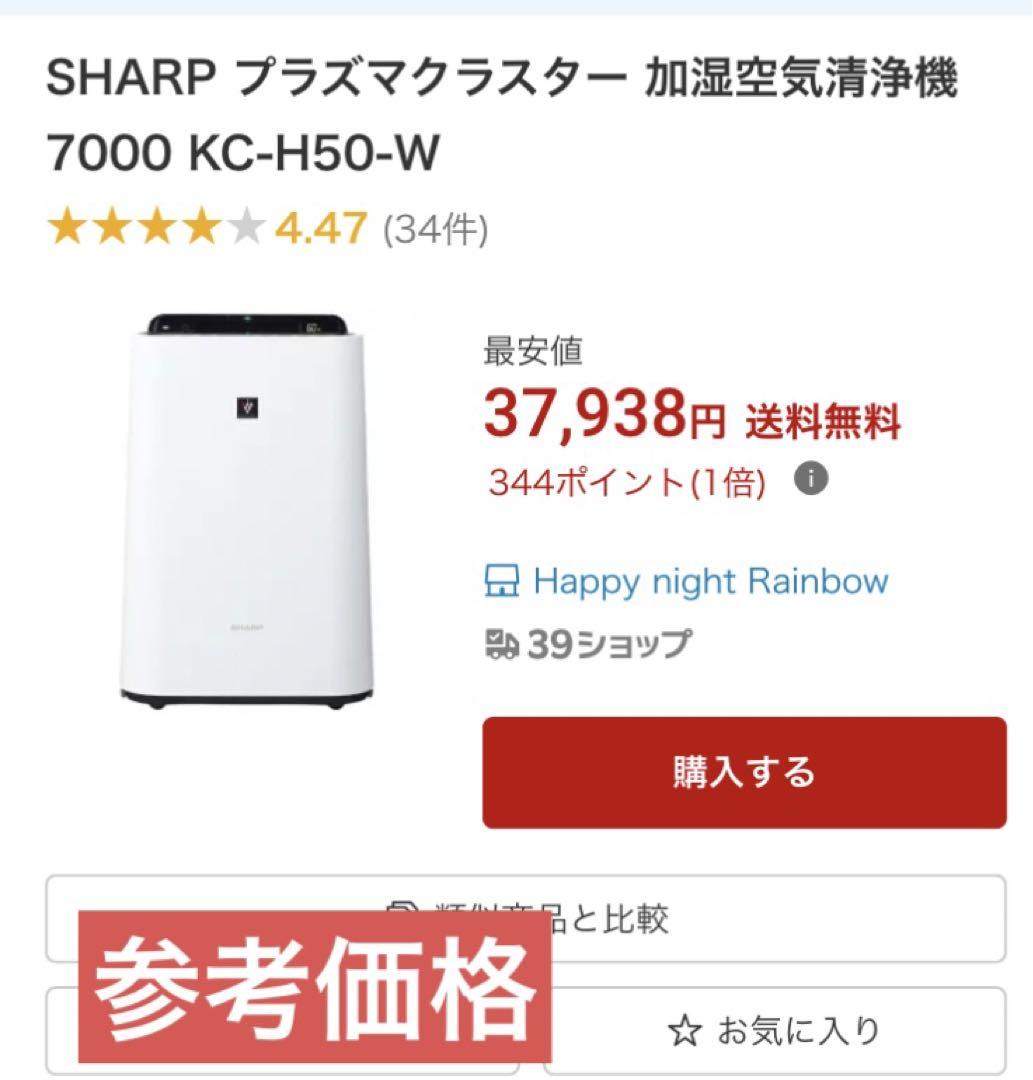Click the 39ショップ label text
Image resolution: width=1033 pixels, height=1080 pixels.
pos(609,644)
